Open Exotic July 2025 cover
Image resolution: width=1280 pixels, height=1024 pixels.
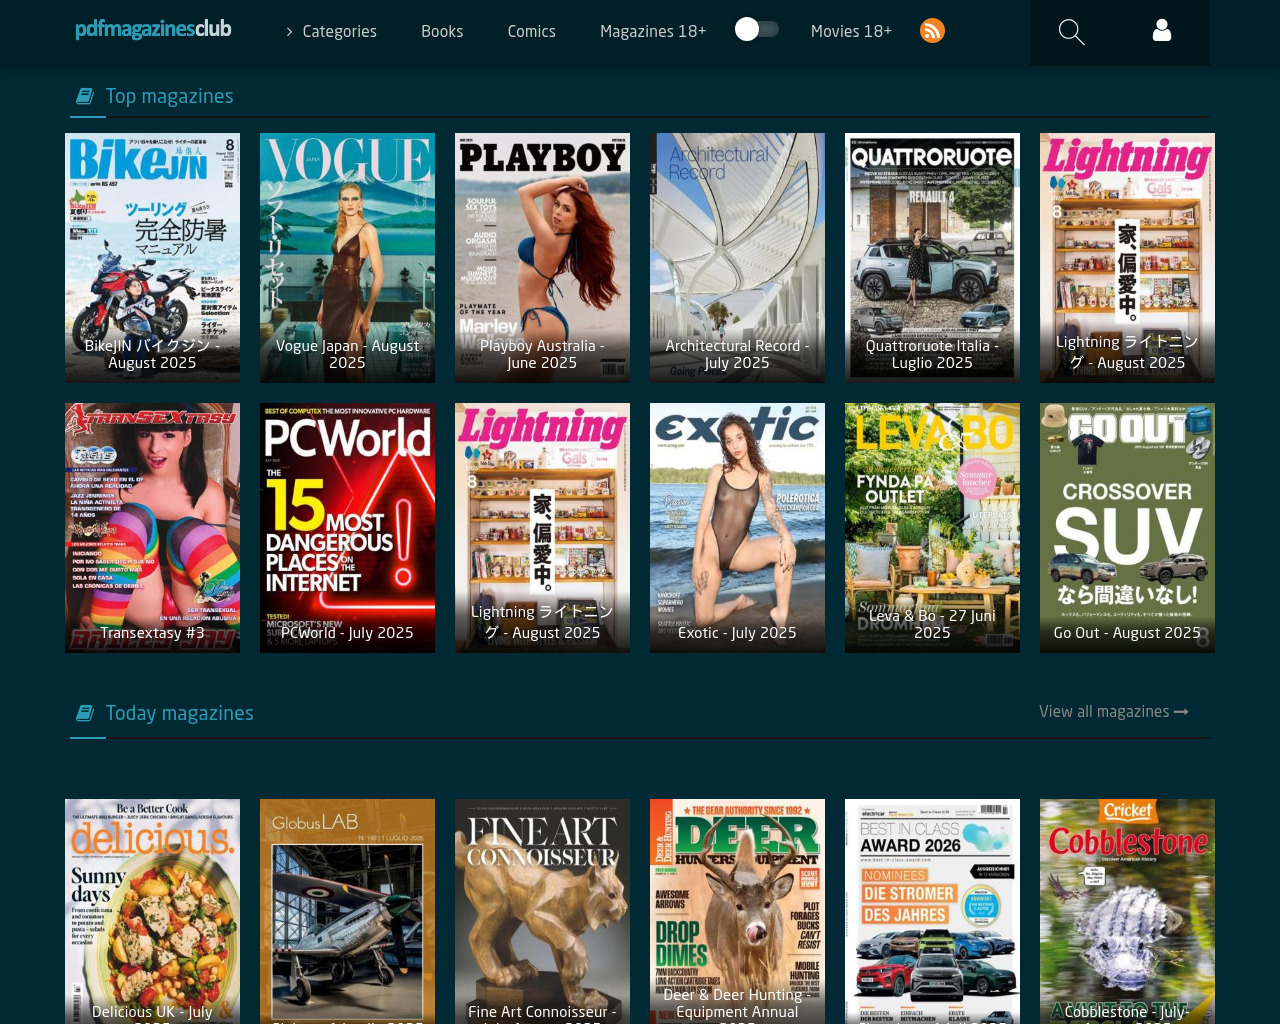[737, 528]
